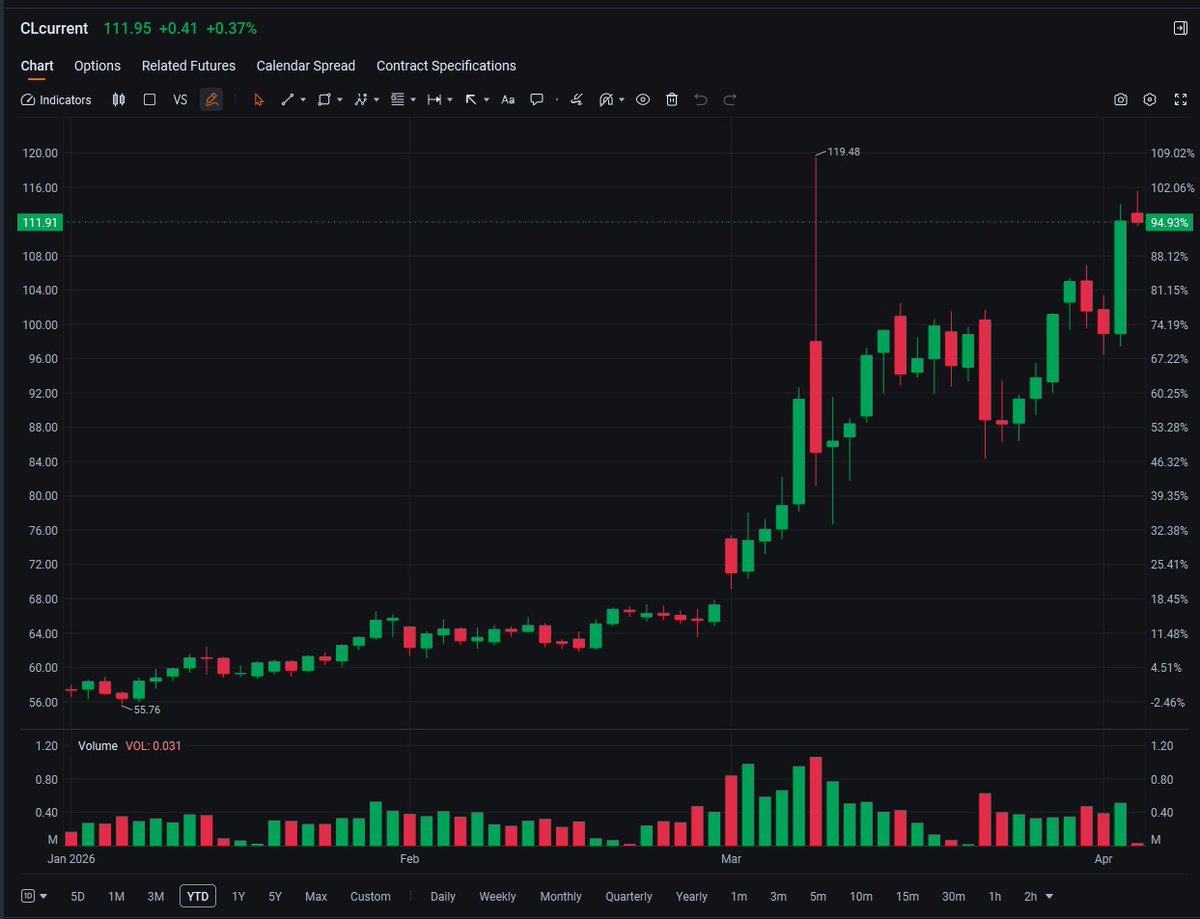Screen dimensions: 1200x919
Task: Open chart settings hexagon icon
Action: [1150, 100]
